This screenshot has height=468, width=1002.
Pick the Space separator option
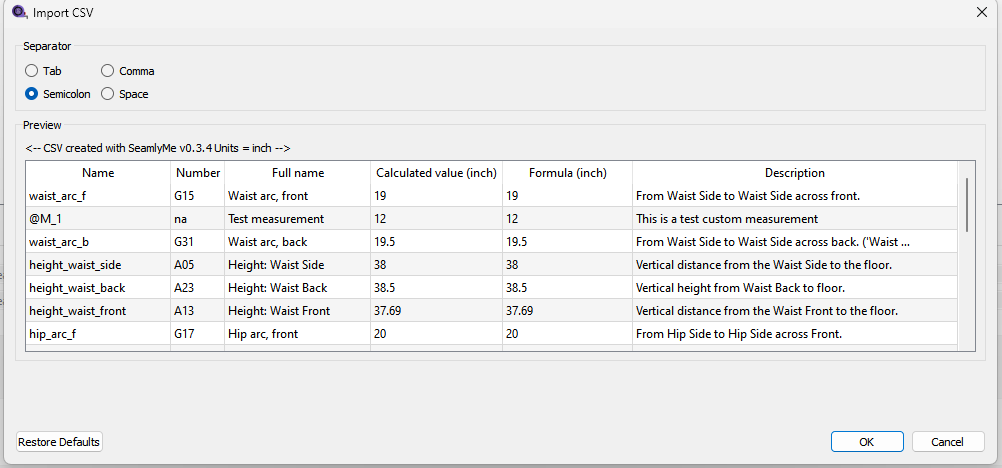click(x=108, y=94)
